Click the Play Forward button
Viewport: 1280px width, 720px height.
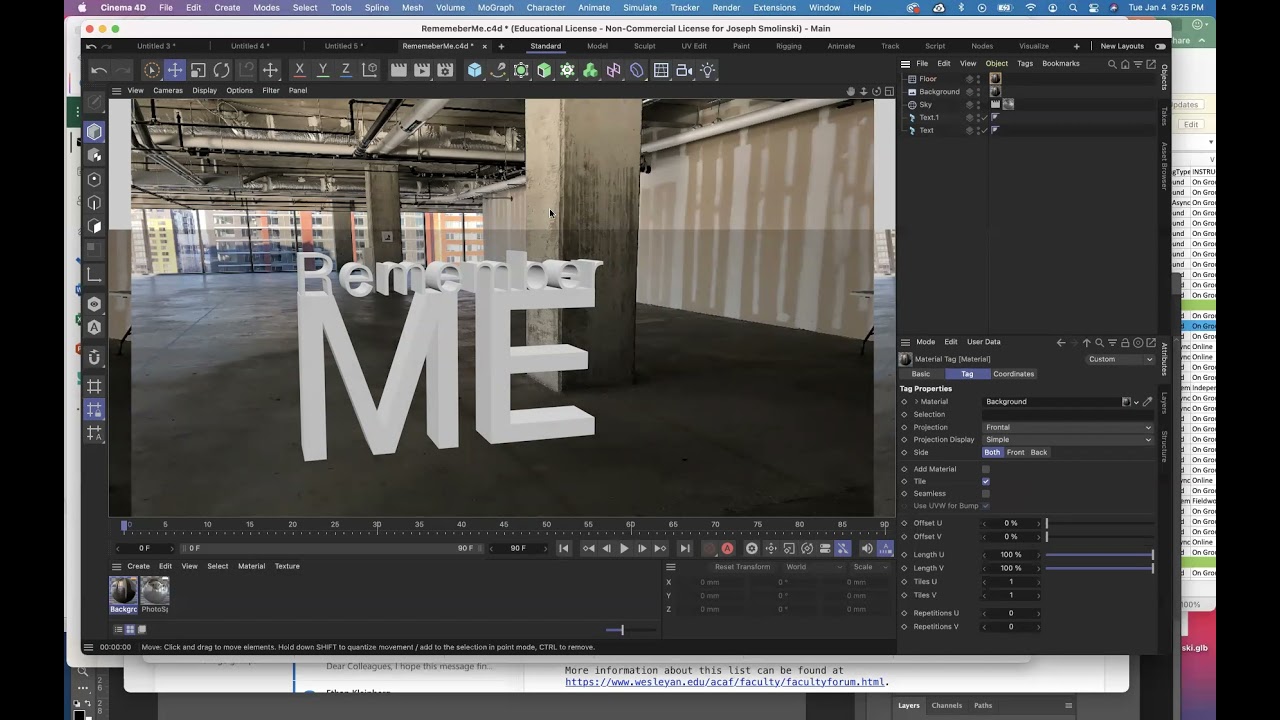click(624, 548)
